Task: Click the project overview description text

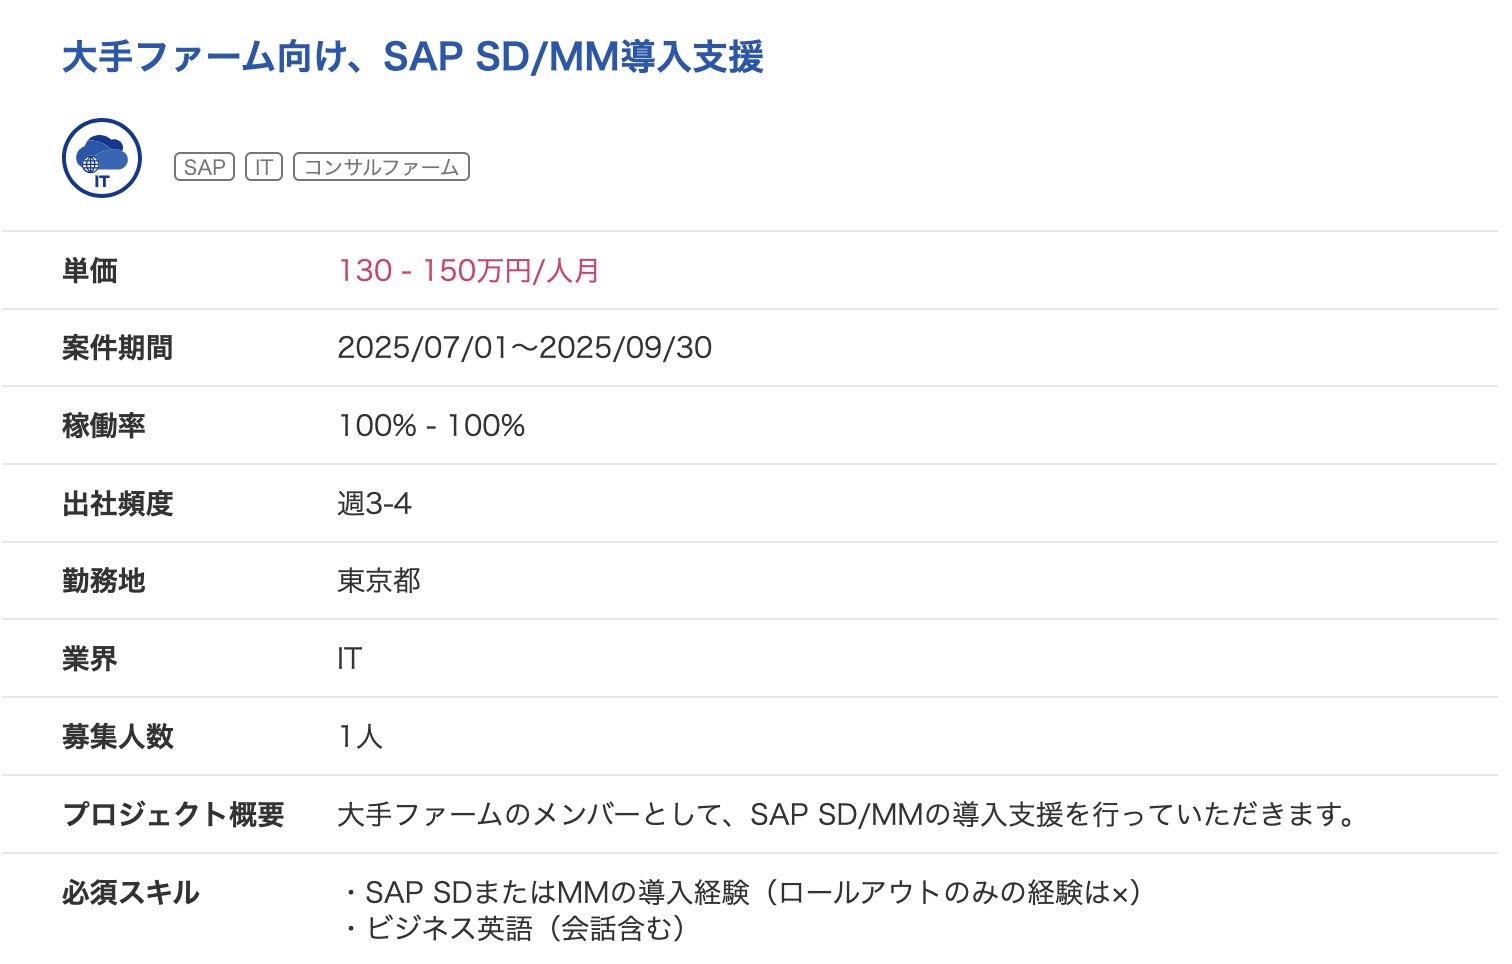Action: click(847, 814)
